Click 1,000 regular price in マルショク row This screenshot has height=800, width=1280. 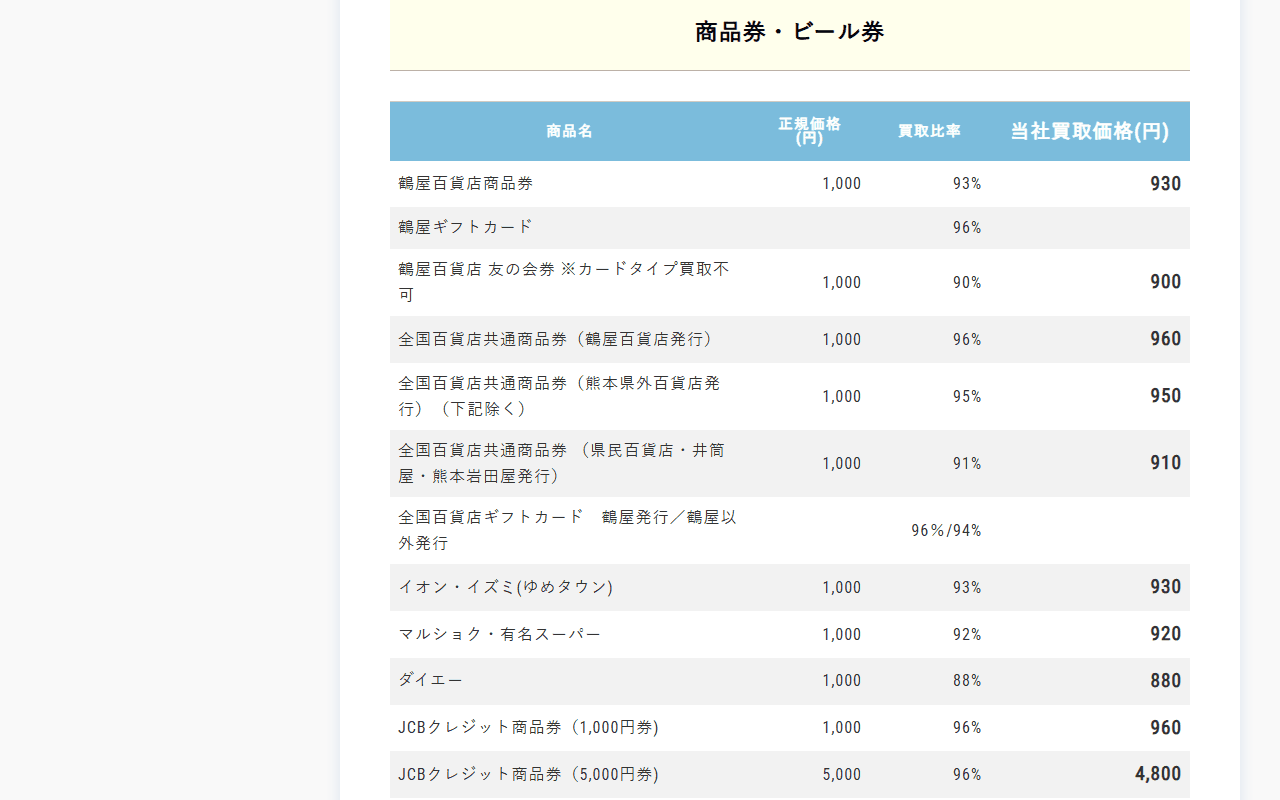coord(842,635)
